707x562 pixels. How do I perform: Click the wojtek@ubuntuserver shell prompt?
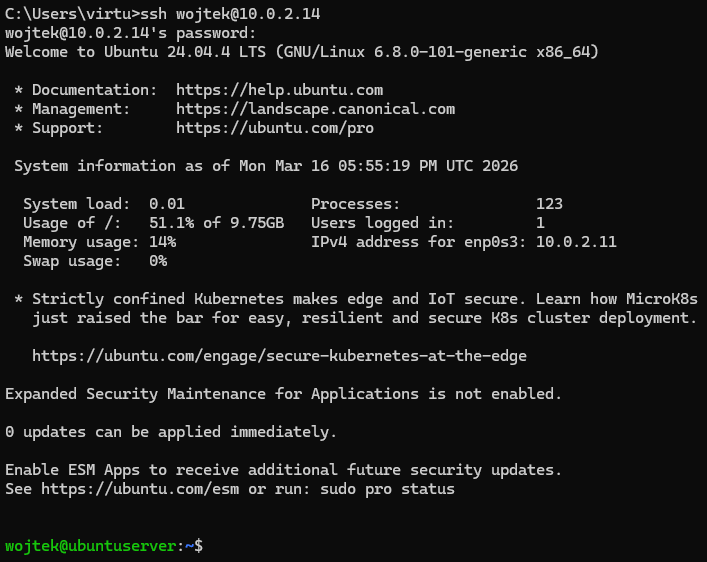(x=104, y=546)
